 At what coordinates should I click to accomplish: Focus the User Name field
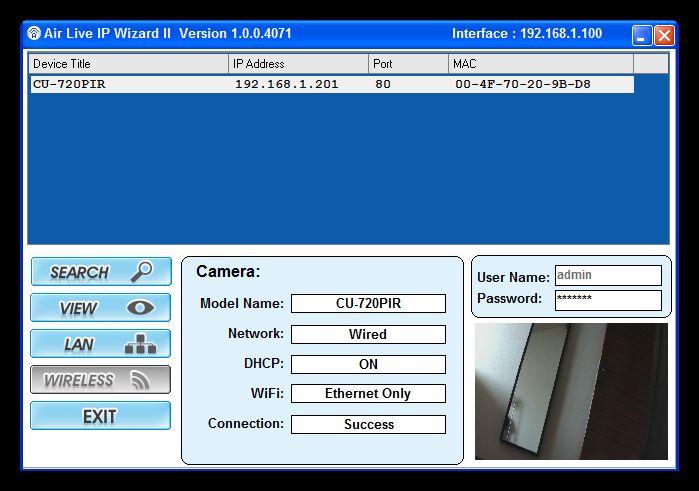[608, 276]
